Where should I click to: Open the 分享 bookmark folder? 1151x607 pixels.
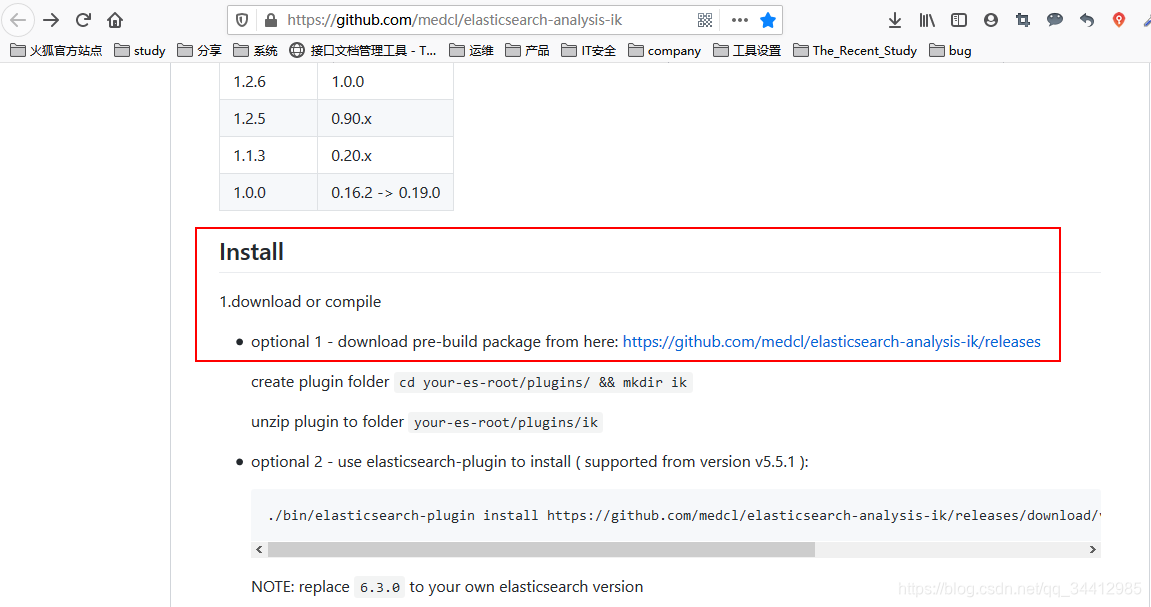tap(199, 51)
